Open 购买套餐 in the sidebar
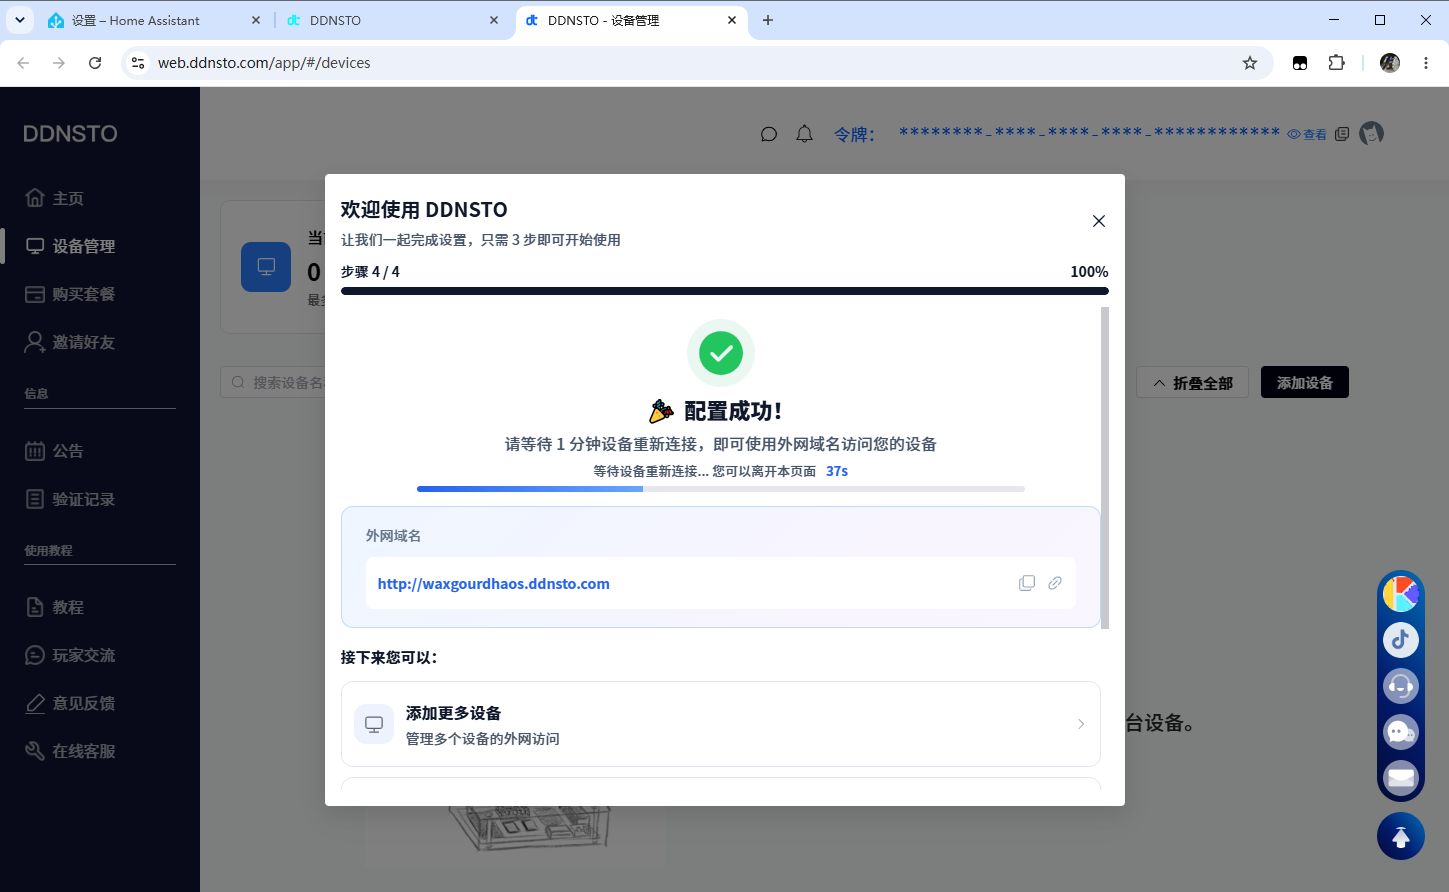This screenshot has width=1449, height=892. point(70,294)
